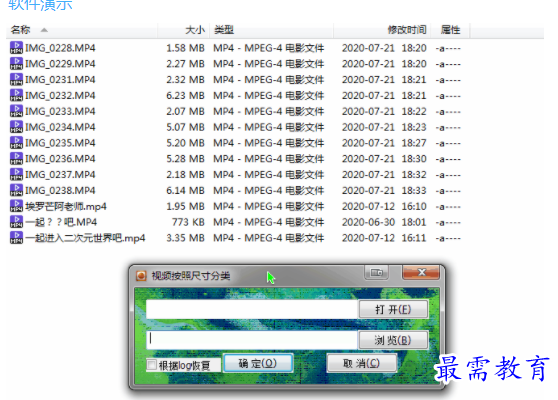Select the 一起进入二次元世界吧.mp4 file icon
The width and height of the screenshot is (558, 400).
click(16, 237)
